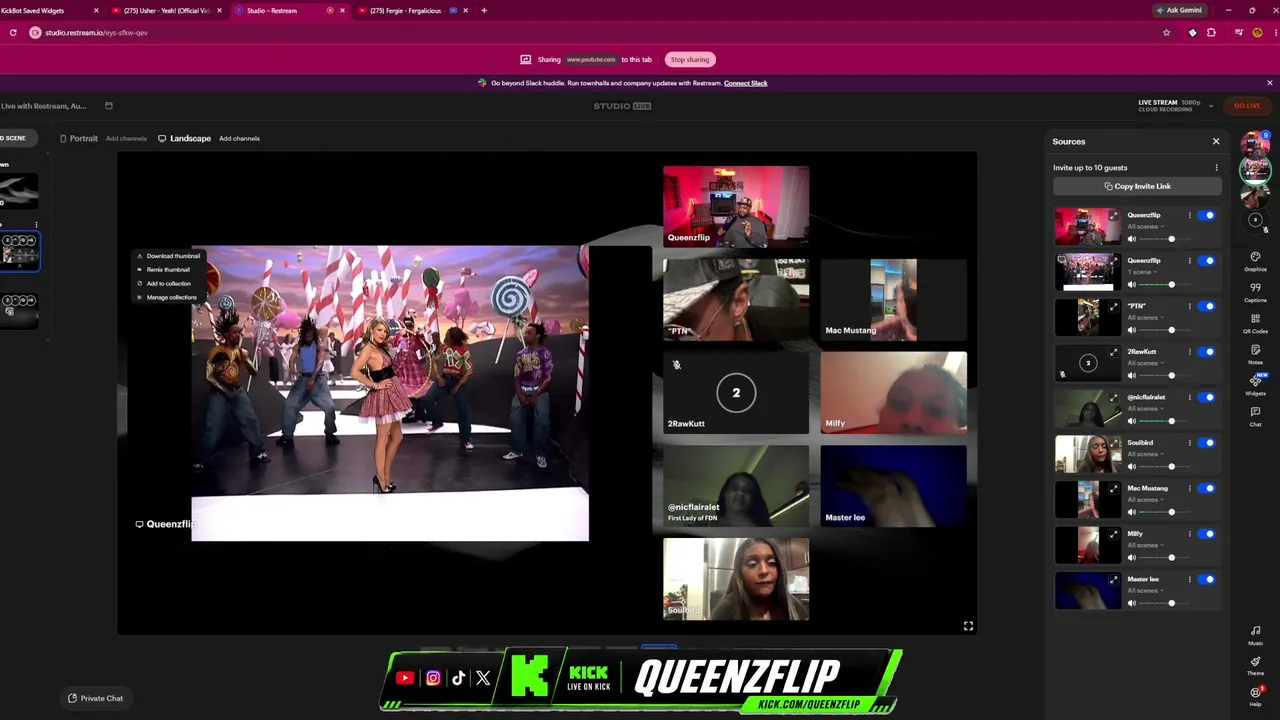1280x720 pixels.
Task: Open the Theme panel
Action: coord(1255,665)
